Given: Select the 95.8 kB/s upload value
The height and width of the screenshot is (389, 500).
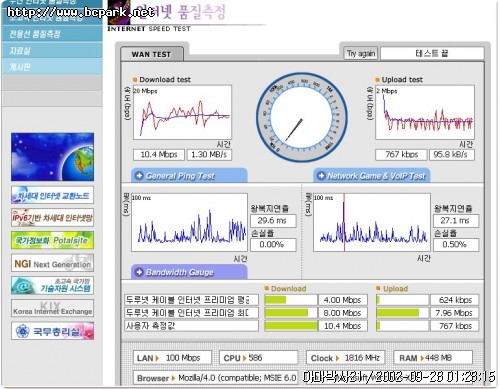Looking at the screenshot, I should tap(452, 155).
